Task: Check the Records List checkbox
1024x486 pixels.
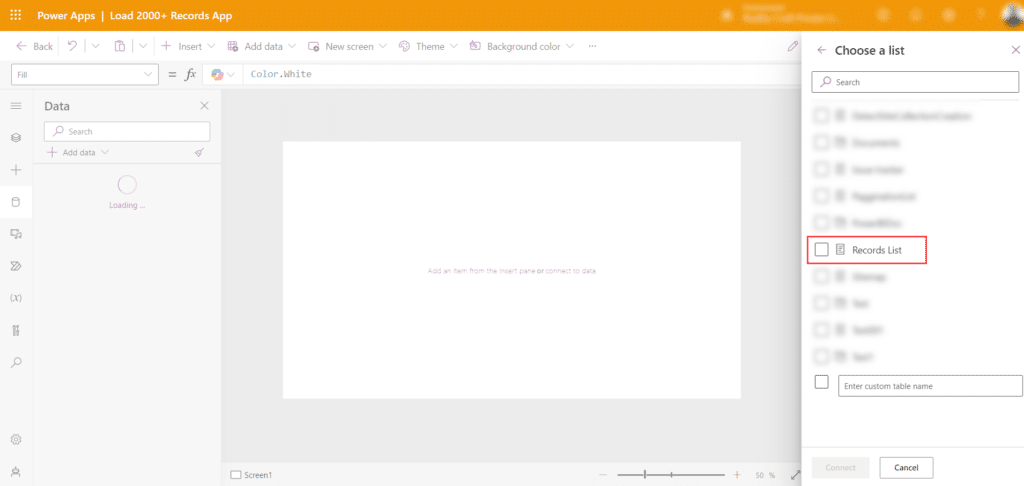Action: coord(821,249)
